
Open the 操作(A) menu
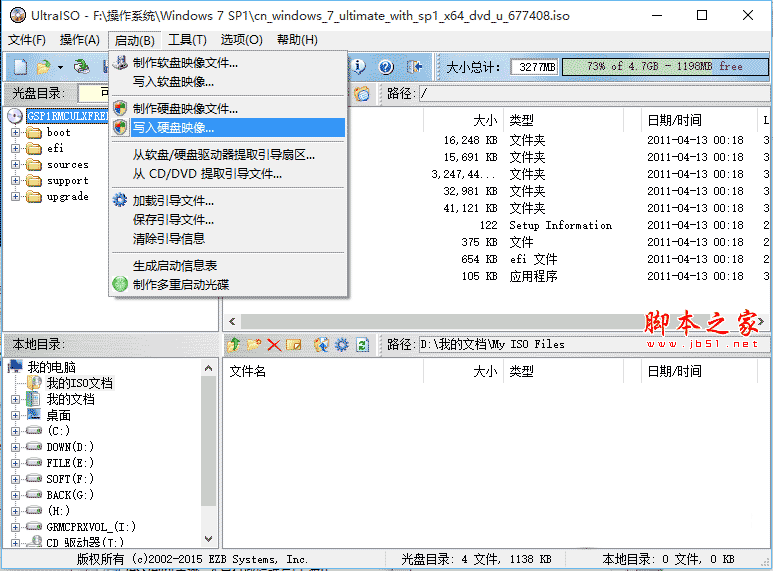[79, 40]
